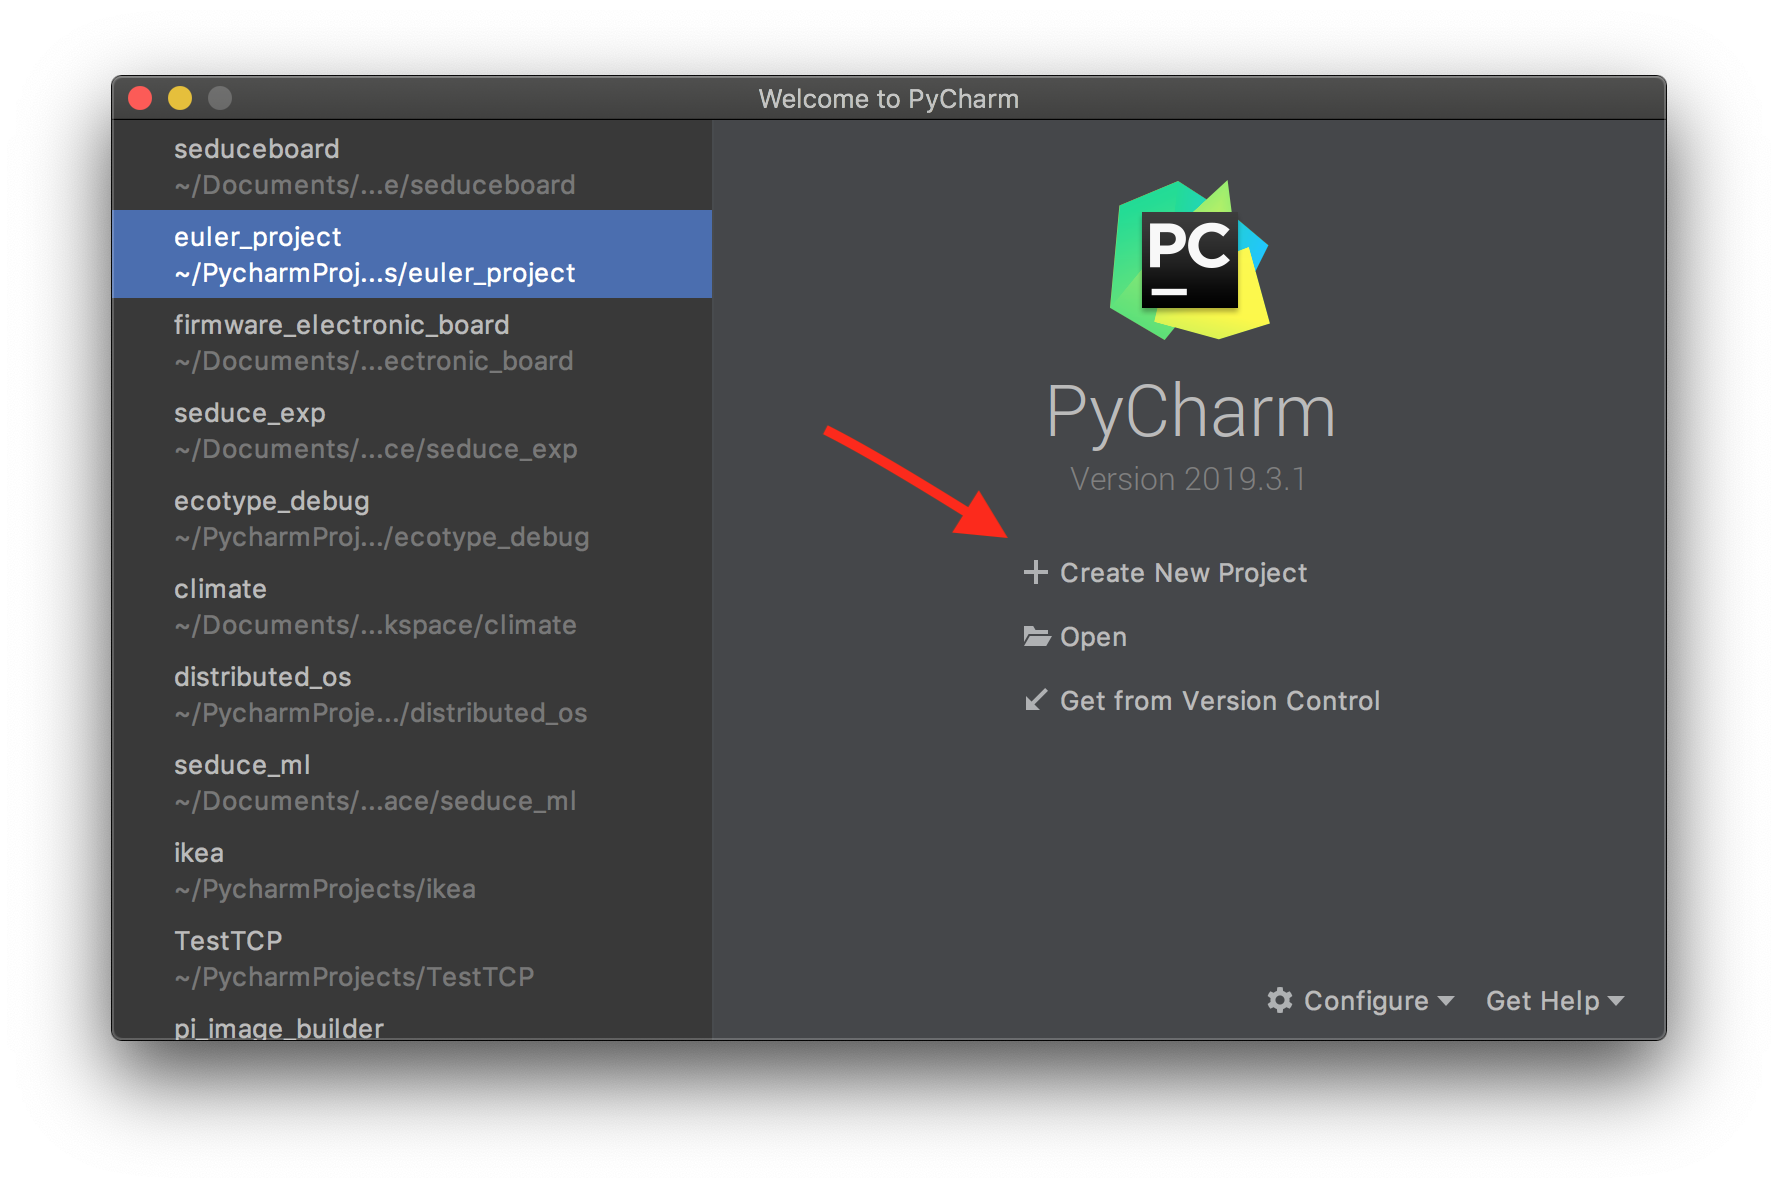Expand the Configure dropdown arrow

pyautogui.click(x=1445, y=1001)
